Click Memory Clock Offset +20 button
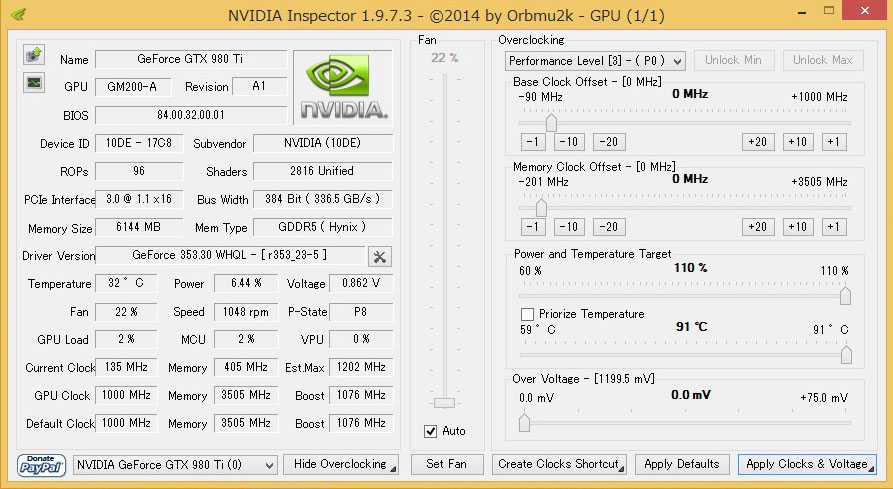893x489 pixels. click(758, 227)
